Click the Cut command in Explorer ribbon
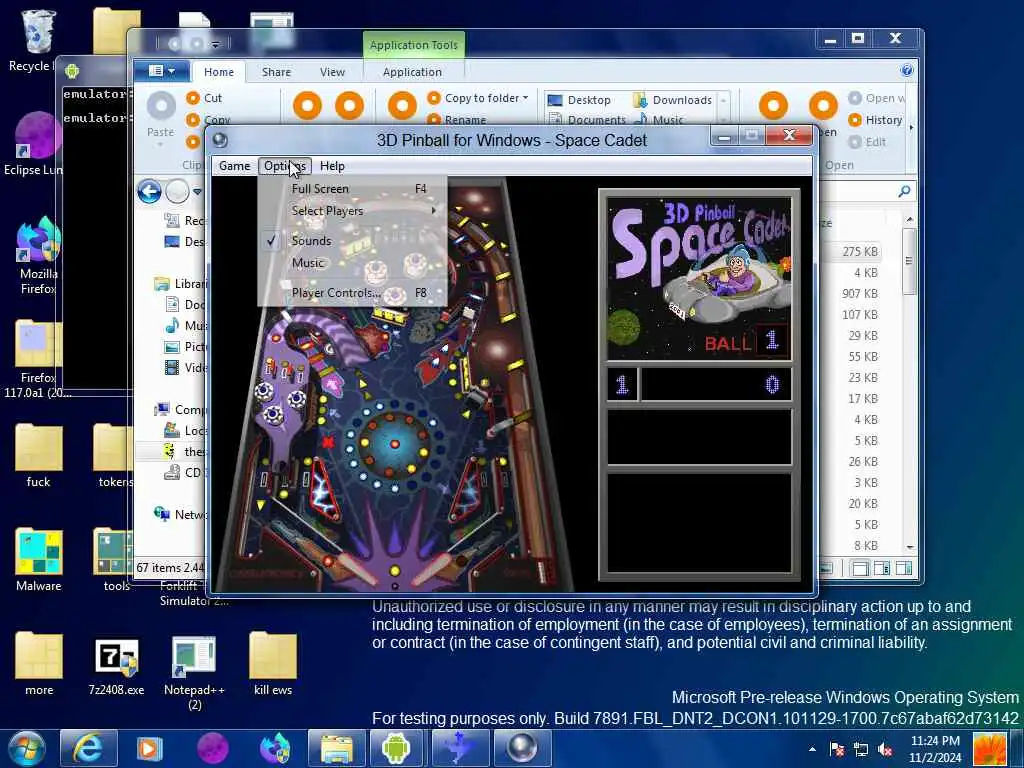The width and height of the screenshot is (1024, 768). pos(205,98)
